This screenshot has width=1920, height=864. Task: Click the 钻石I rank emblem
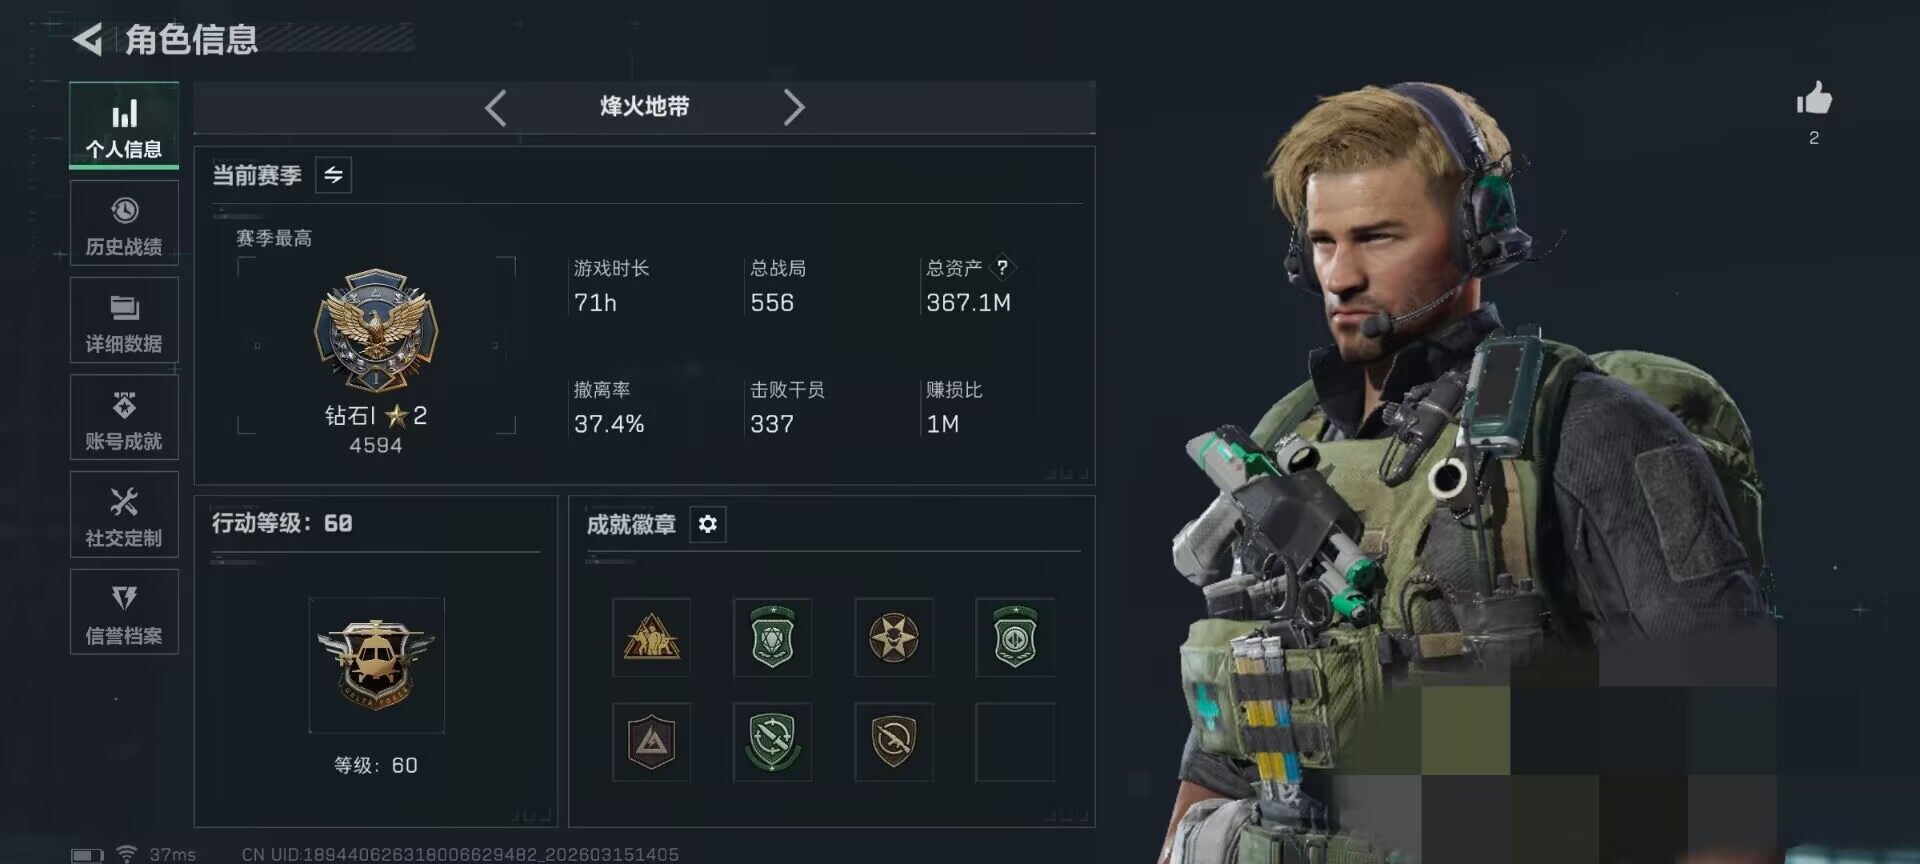pyautogui.click(x=376, y=330)
